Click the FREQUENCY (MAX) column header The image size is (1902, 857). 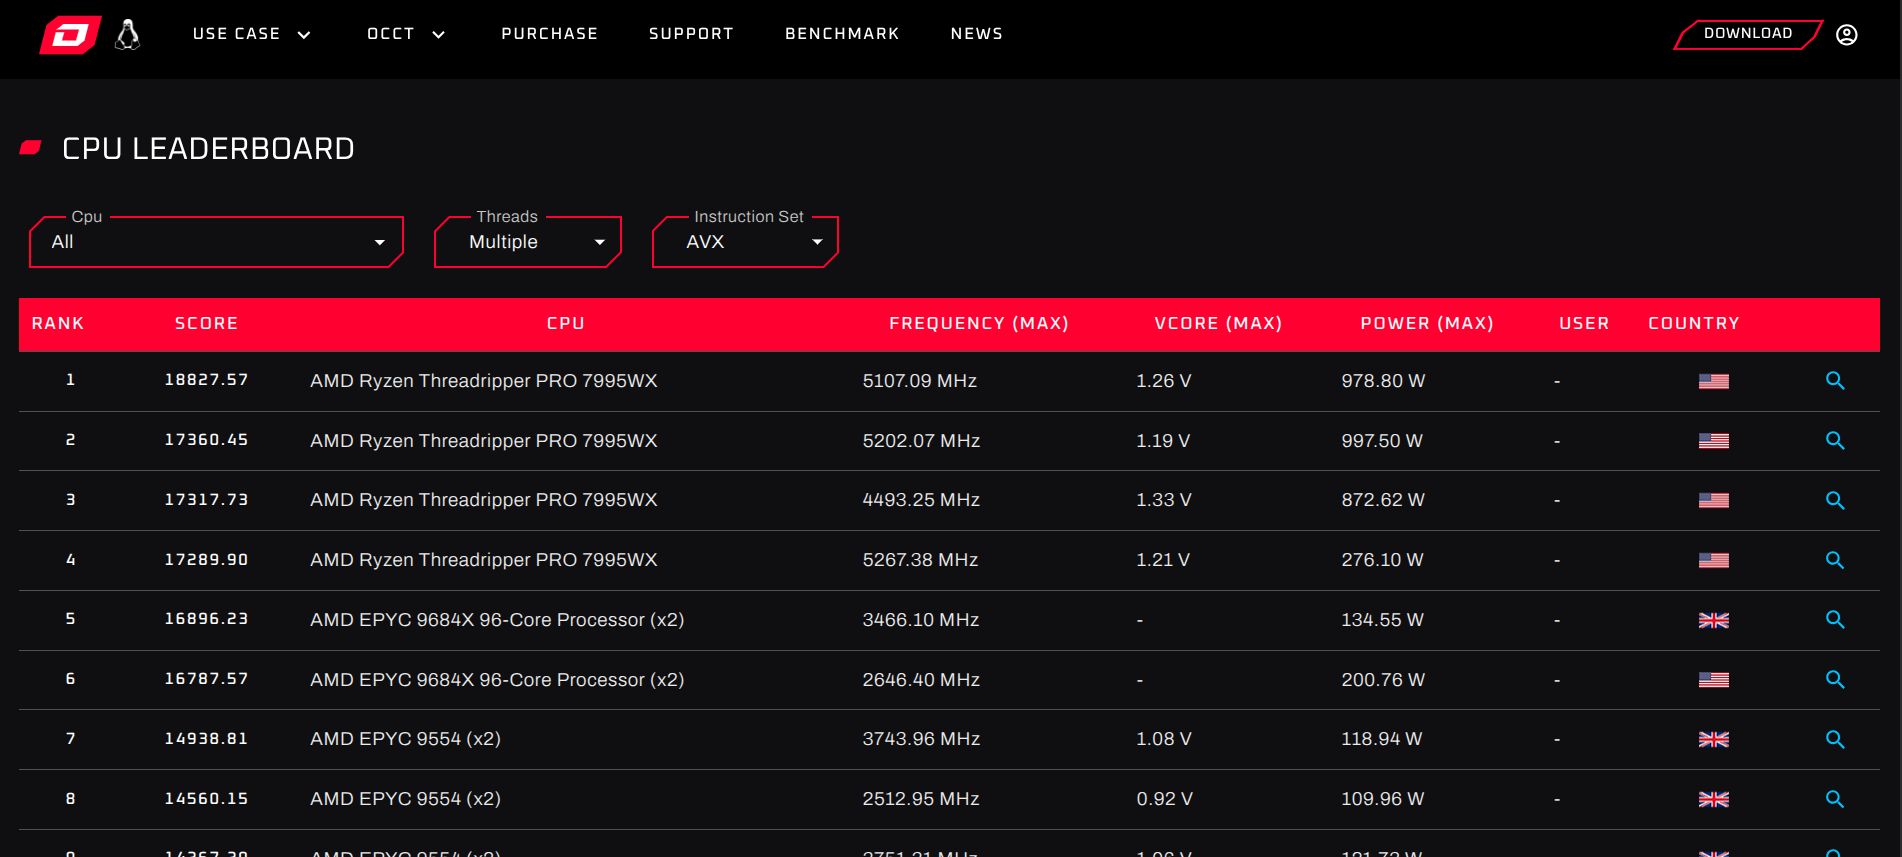point(978,324)
